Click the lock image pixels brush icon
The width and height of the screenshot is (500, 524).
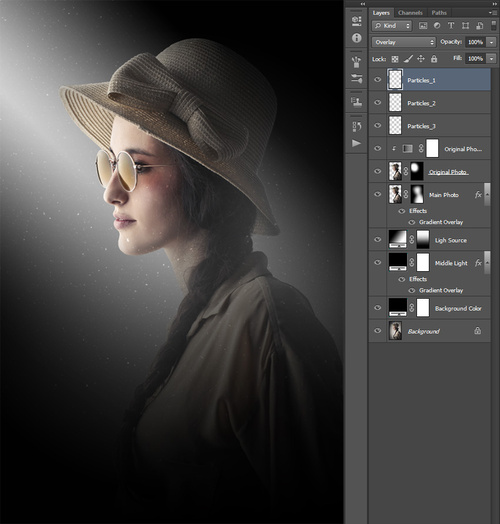click(x=408, y=59)
